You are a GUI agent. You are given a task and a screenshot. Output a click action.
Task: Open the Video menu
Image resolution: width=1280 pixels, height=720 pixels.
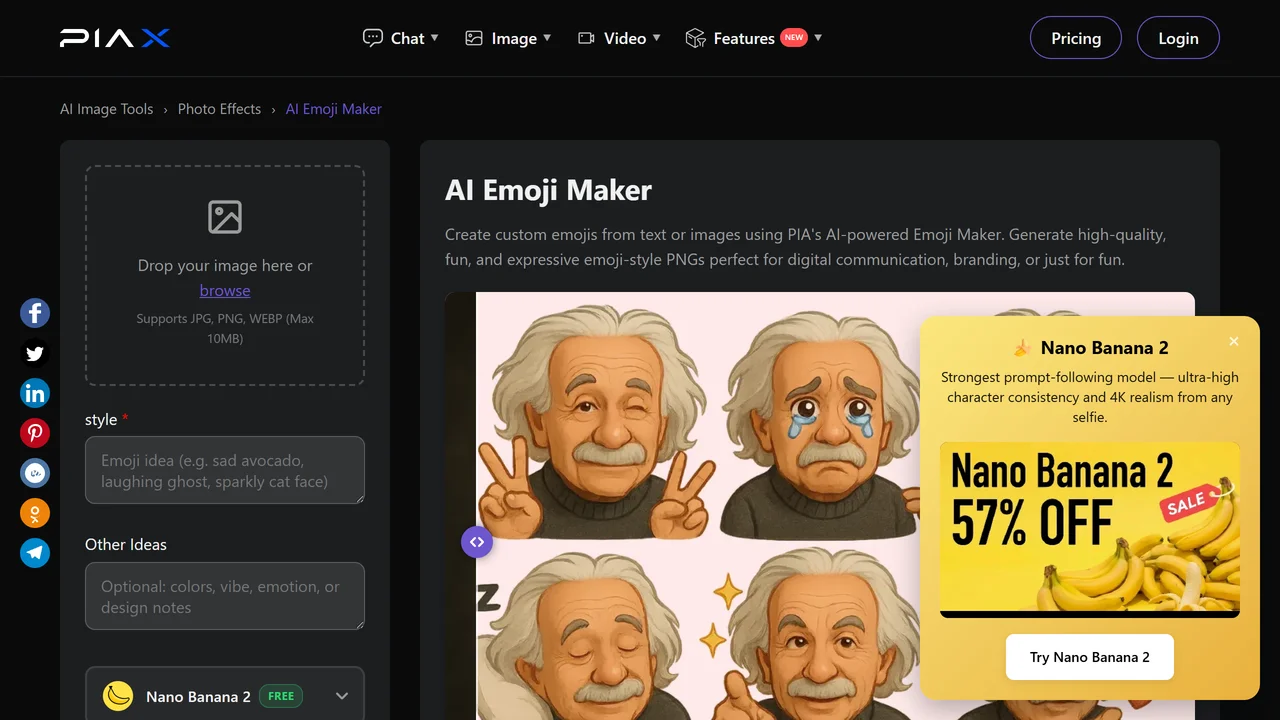pyautogui.click(x=619, y=38)
